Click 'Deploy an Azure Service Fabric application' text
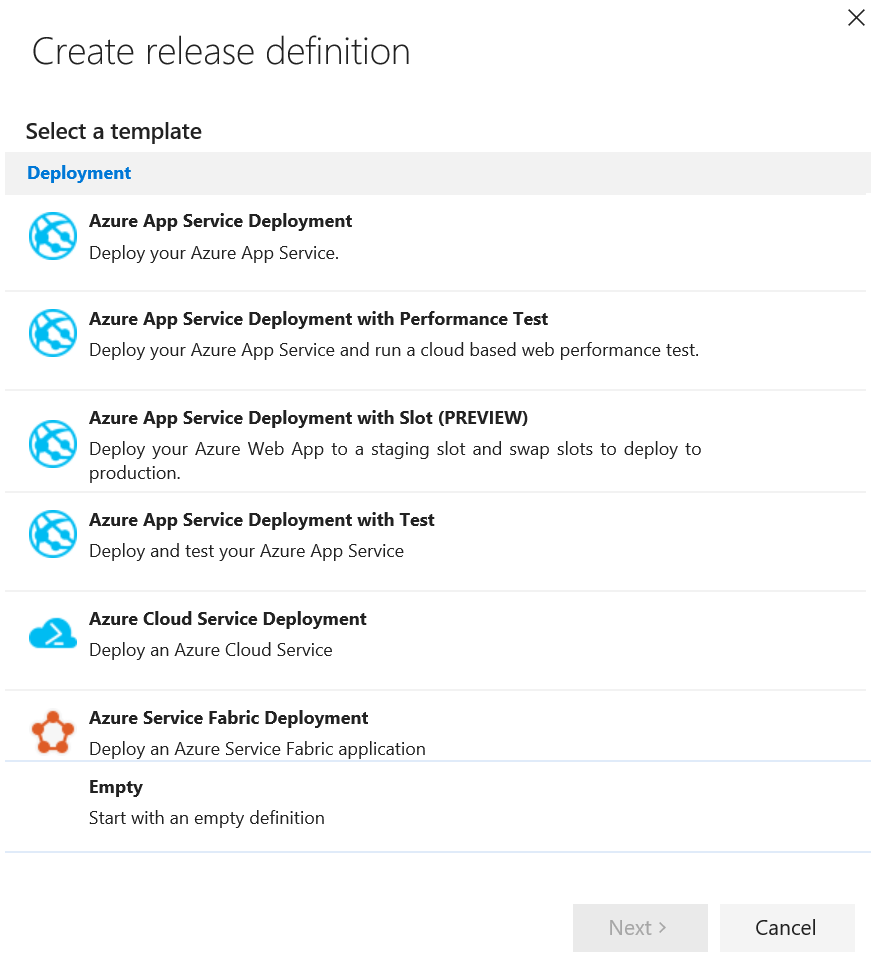This screenshot has width=871, height=967. tap(257, 749)
